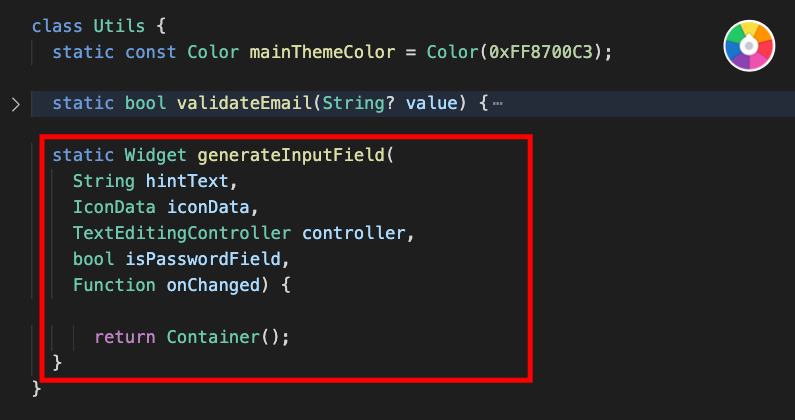The height and width of the screenshot is (420, 795).
Task: Click the hintText parameter
Action: (x=187, y=181)
